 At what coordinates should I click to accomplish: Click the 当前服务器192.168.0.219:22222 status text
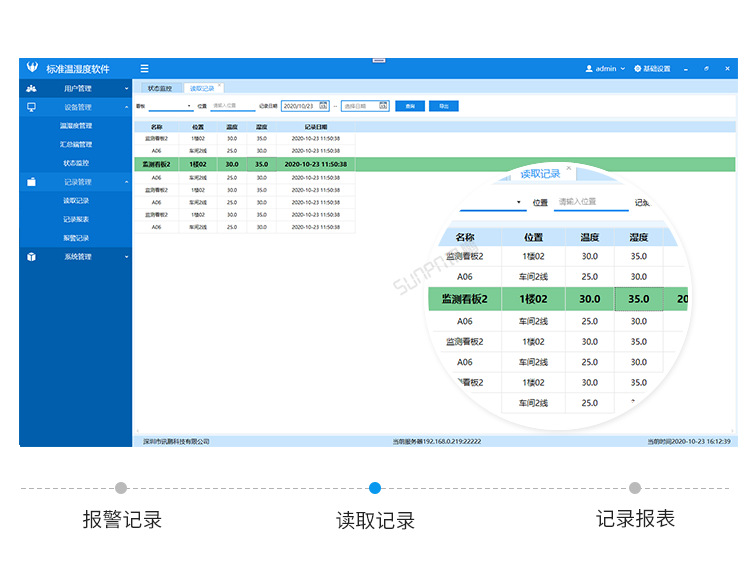pyautogui.click(x=437, y=442)
